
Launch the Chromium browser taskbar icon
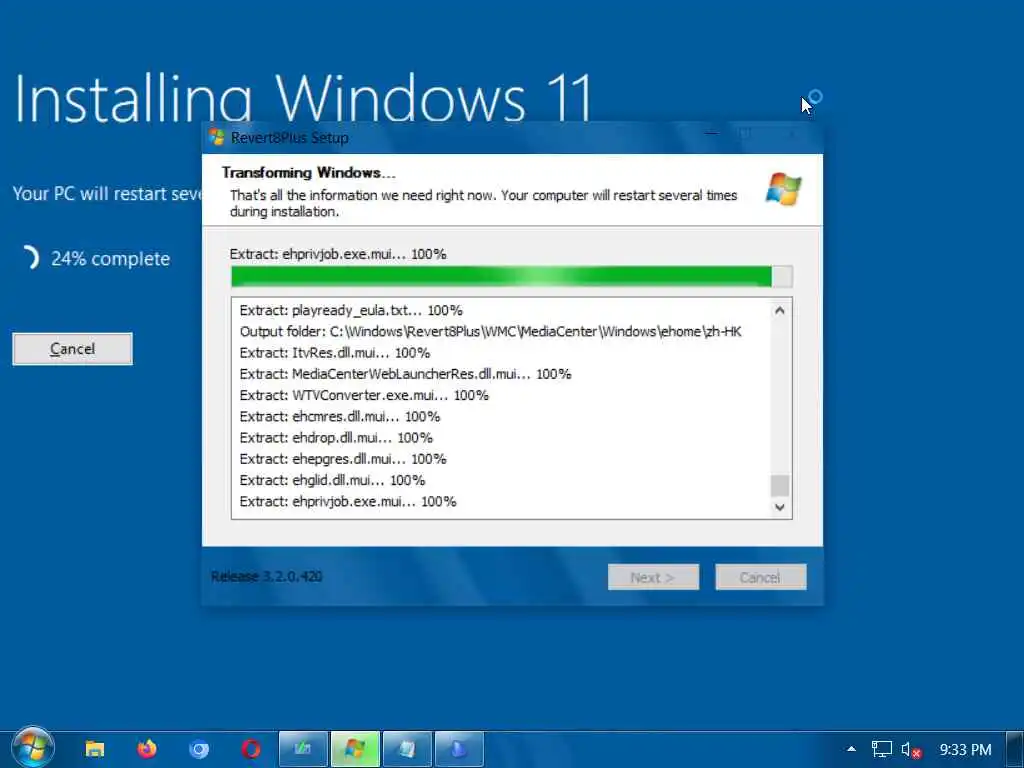point(199,749)
